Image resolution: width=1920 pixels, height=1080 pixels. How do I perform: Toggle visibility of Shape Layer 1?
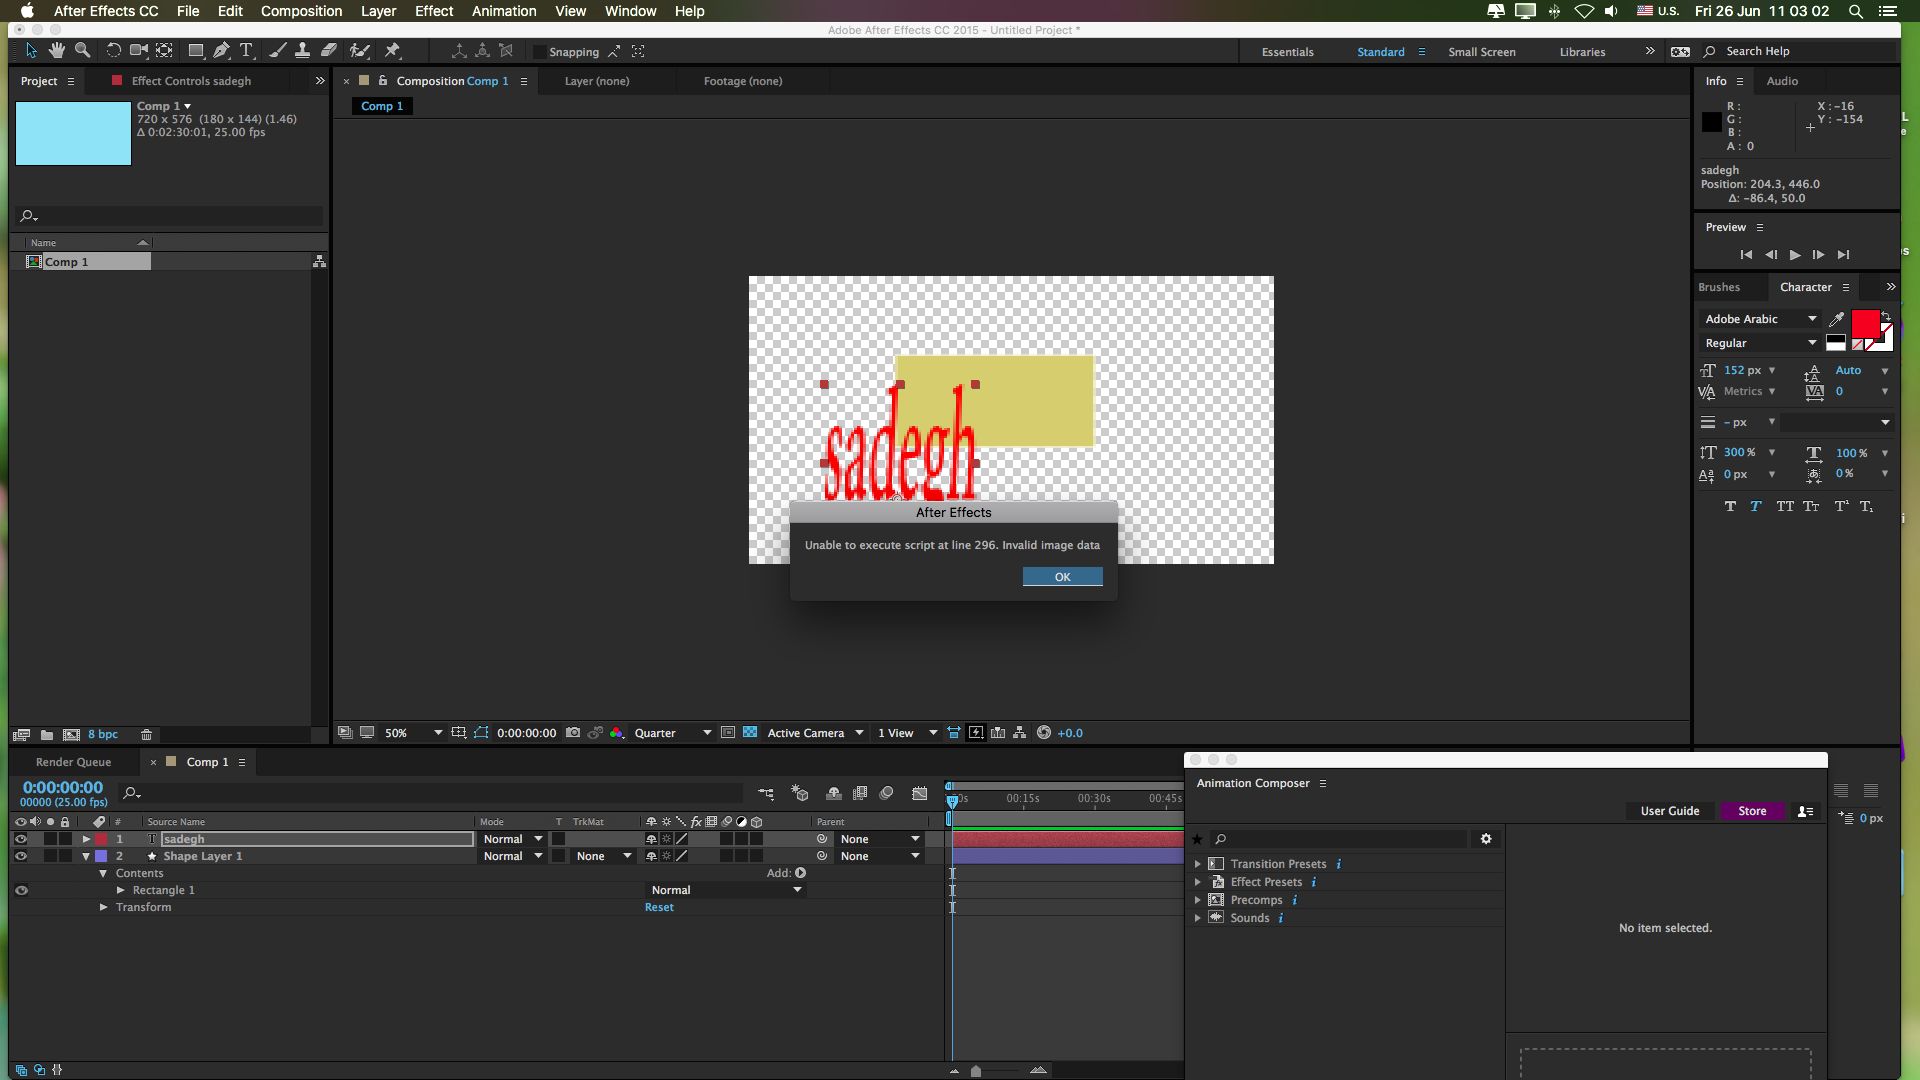[x=20, y=856]
